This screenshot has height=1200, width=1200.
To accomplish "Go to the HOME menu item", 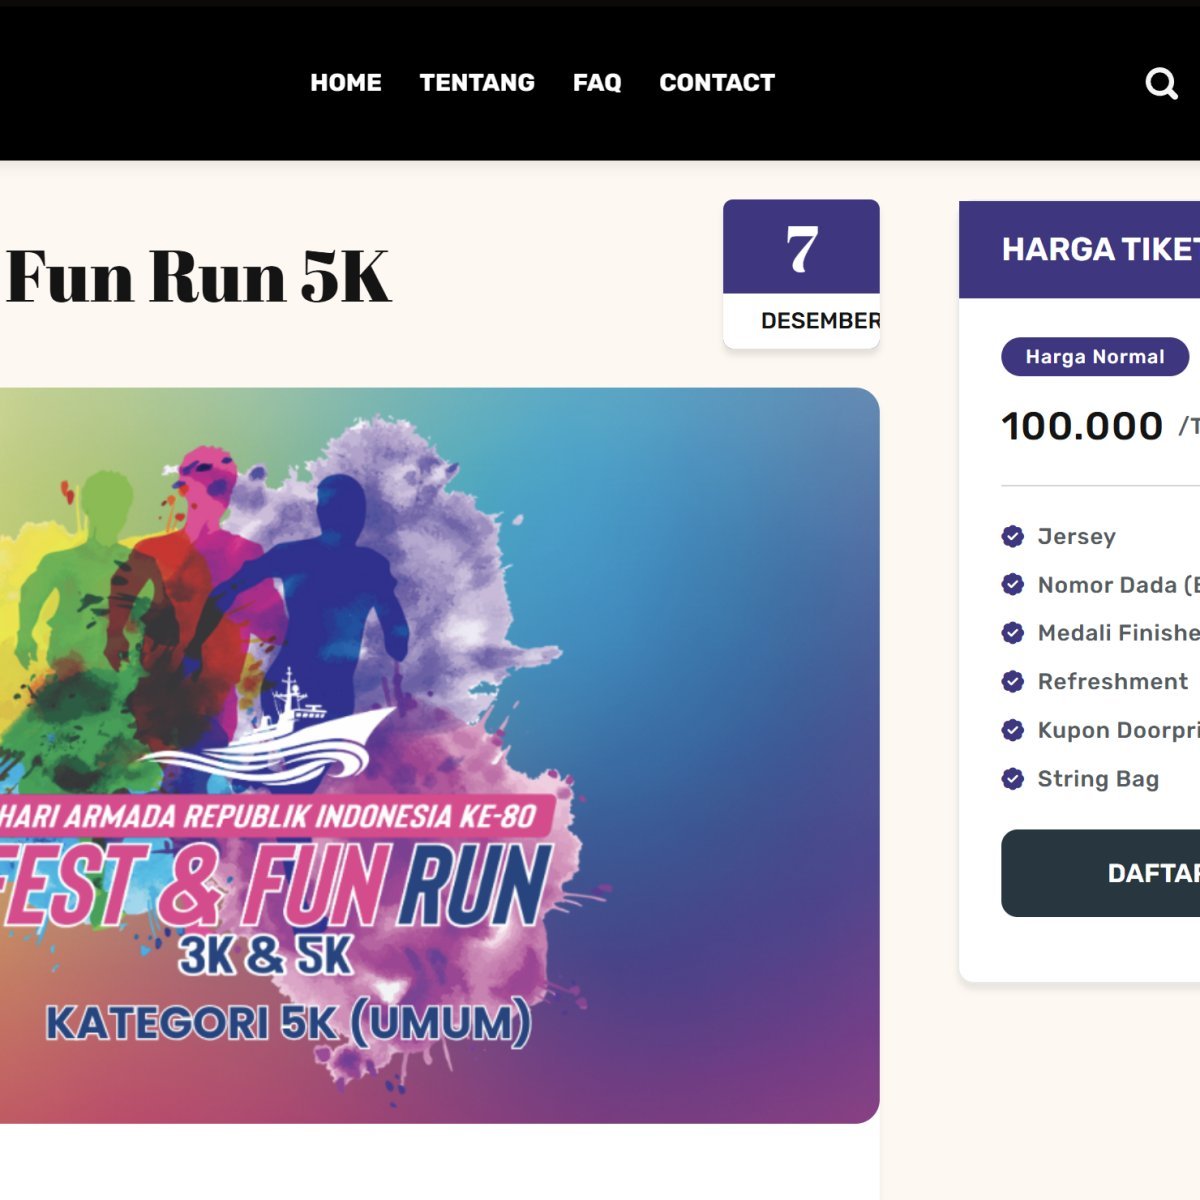I will (x=345, y=83).
